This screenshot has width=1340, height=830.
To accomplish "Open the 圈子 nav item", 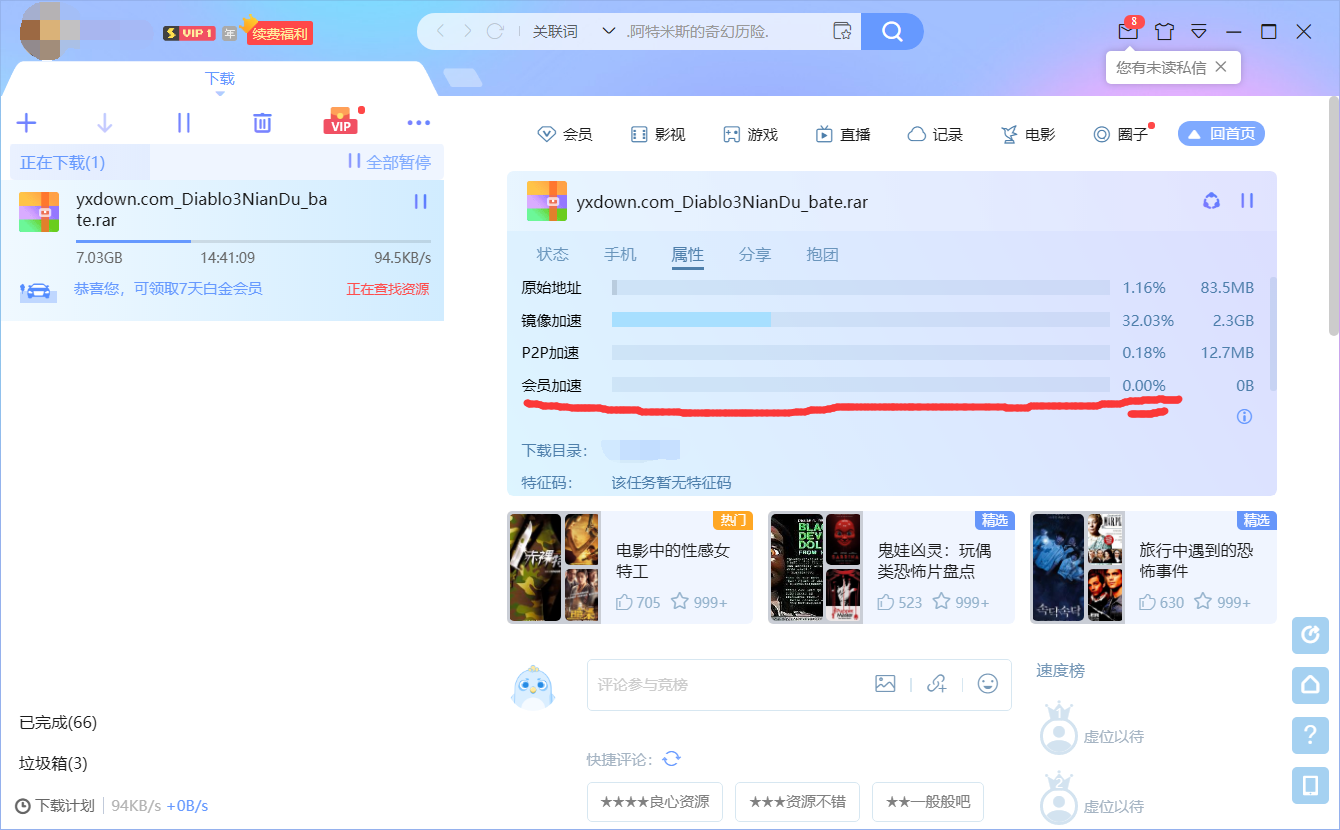I will pyautogui.click(x=1121, y=134).
